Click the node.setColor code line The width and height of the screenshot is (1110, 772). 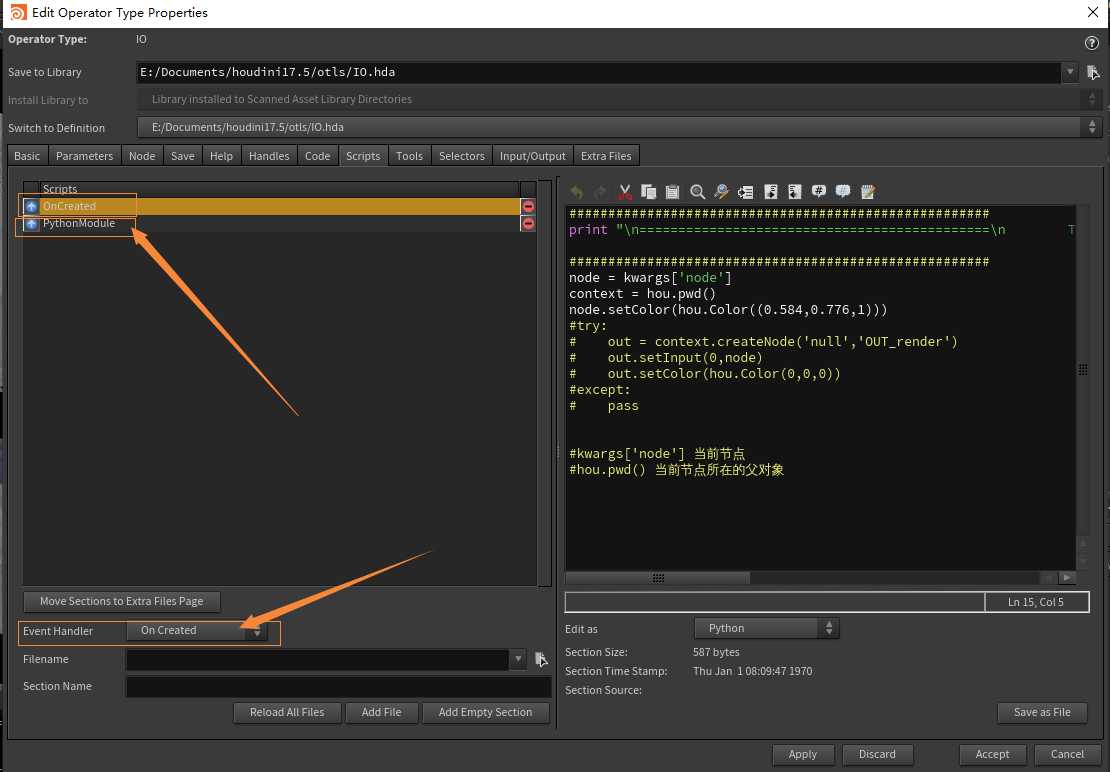728,309
